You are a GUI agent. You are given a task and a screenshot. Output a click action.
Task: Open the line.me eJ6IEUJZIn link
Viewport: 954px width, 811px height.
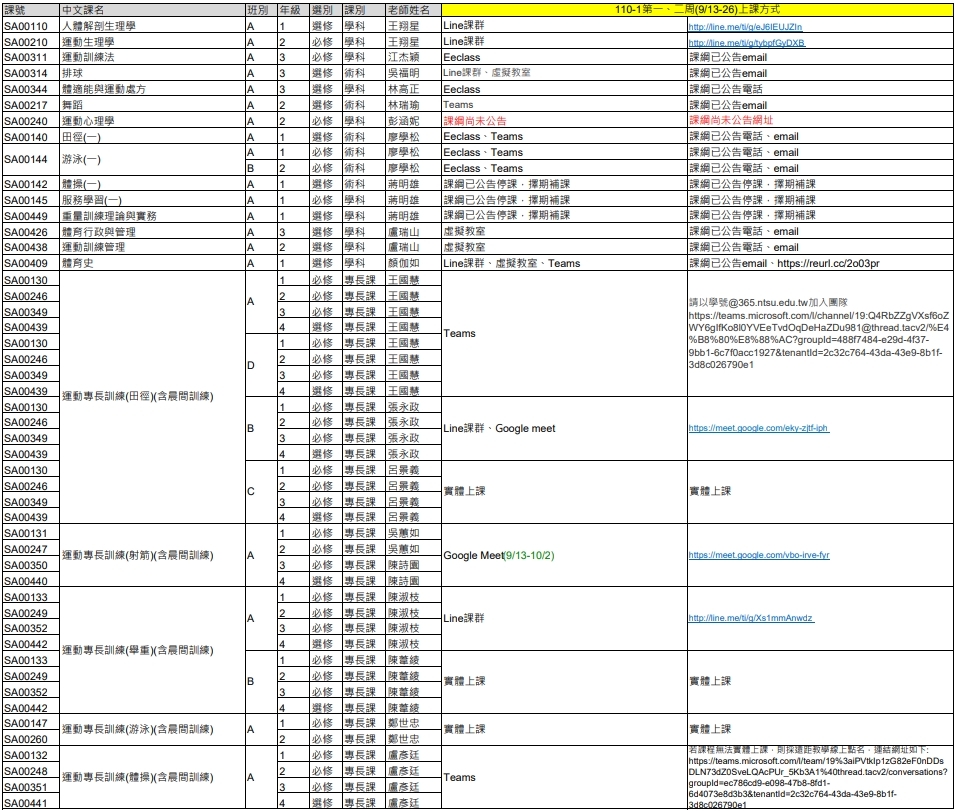pyautogui.click(x=745, y=27)
